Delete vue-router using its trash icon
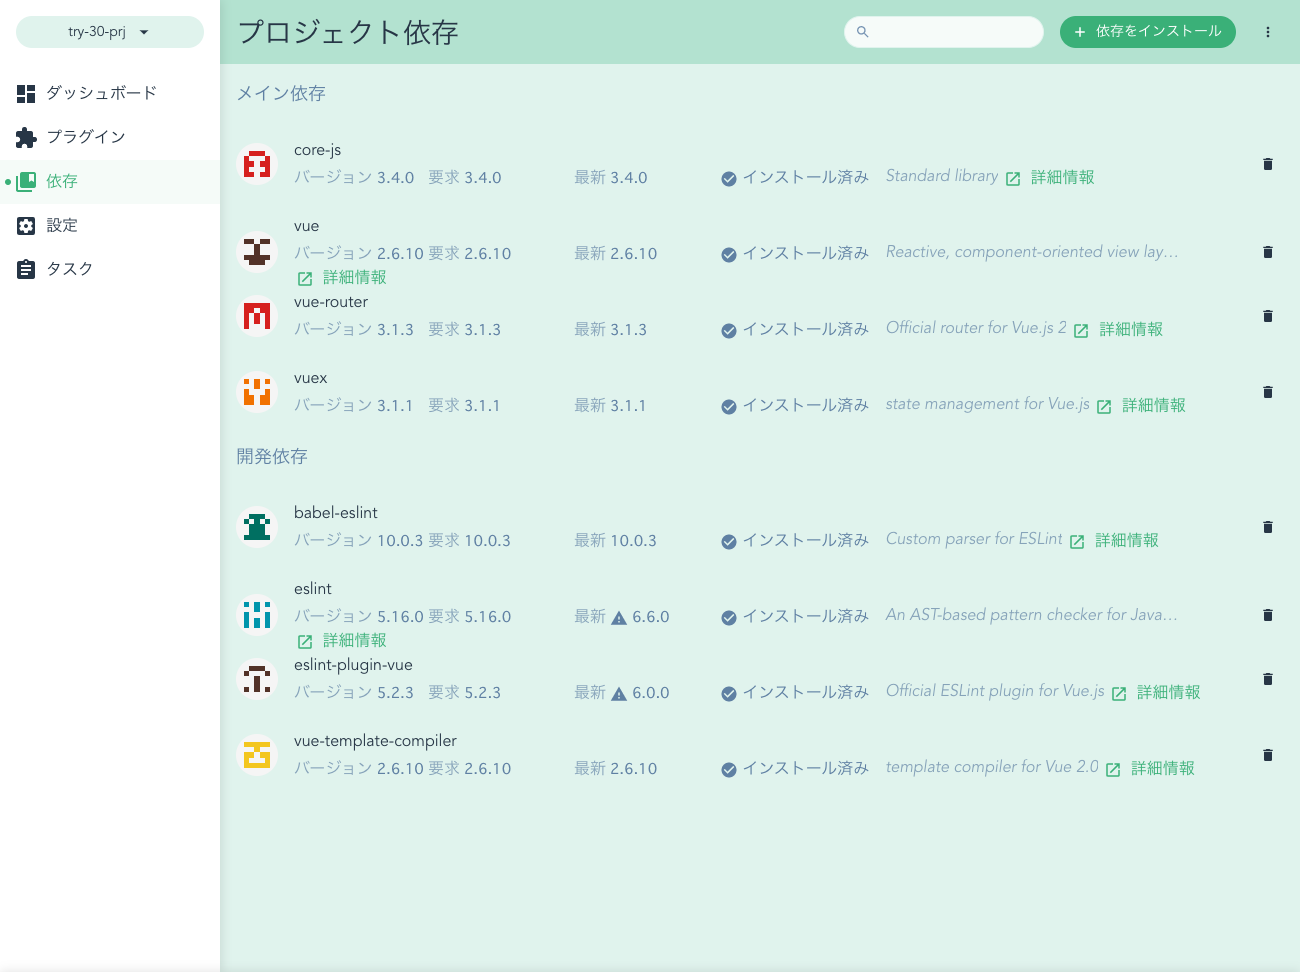The height and width of the screenshot is (972, 1300). (1268, 316)
